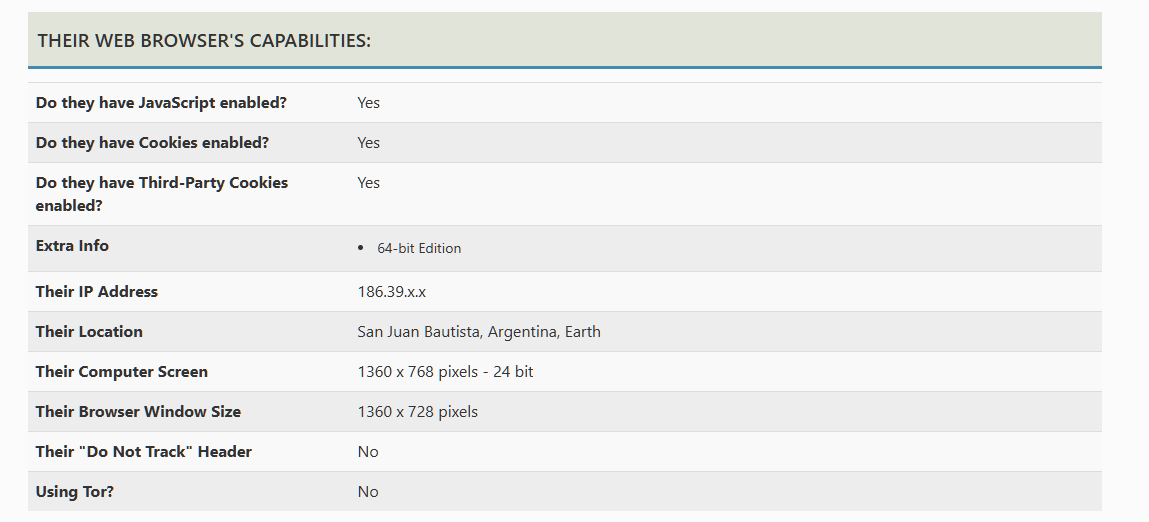This screenshot has height=522, width=1149.
Task: Click the "Do Not Track" Header label
Action: (144, 452)
